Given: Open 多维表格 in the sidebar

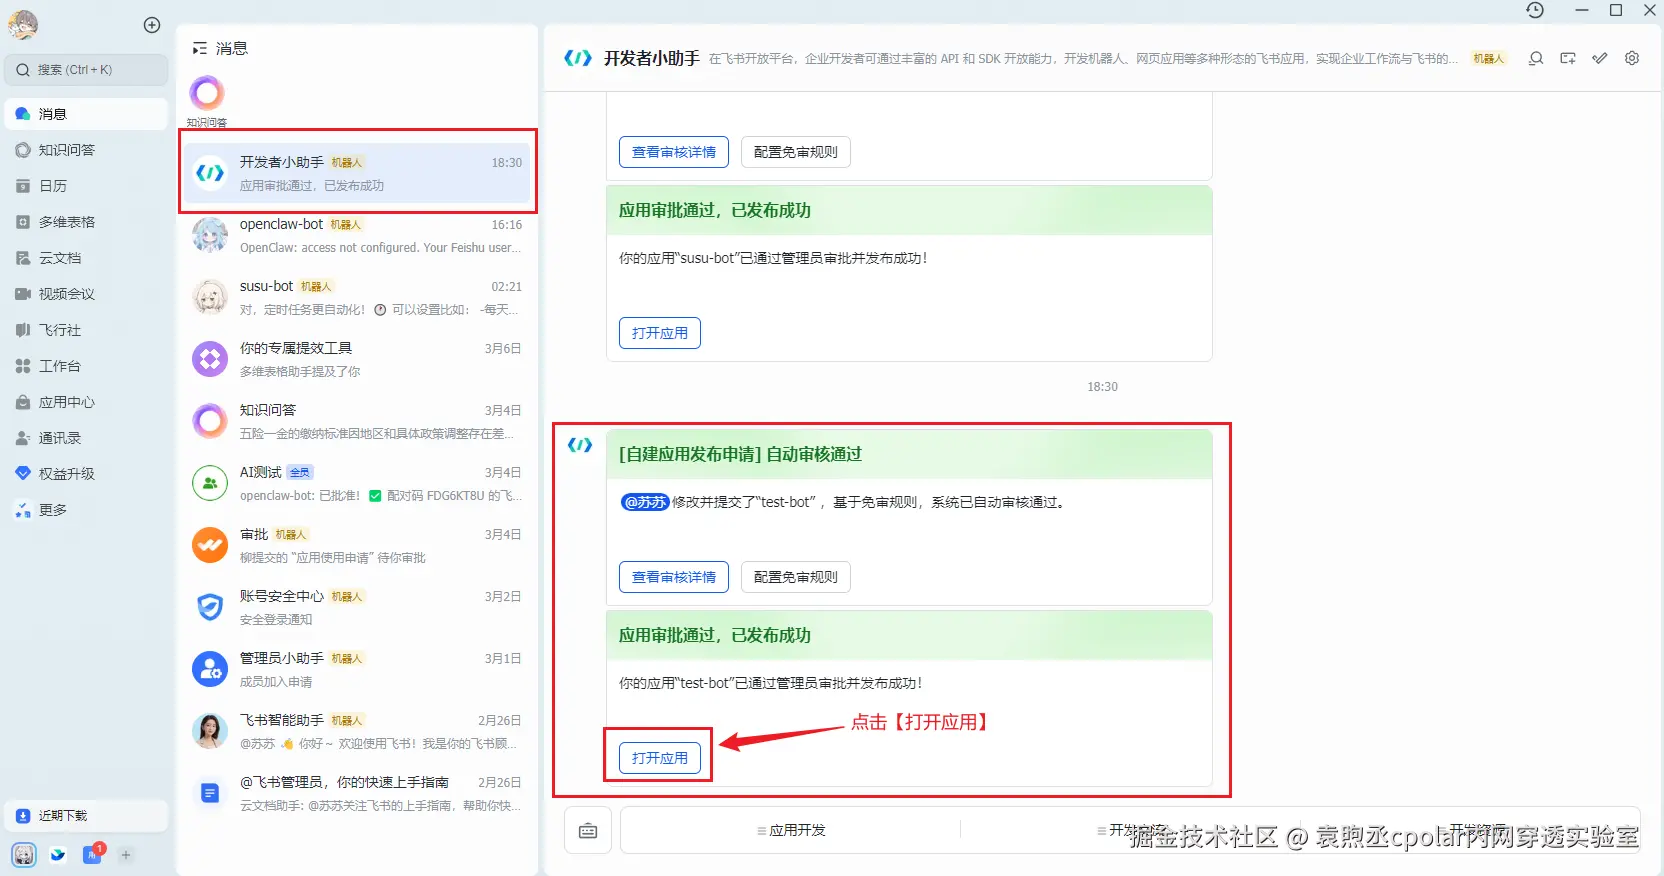Looking at the screenshot, I should tap(86, 222).
